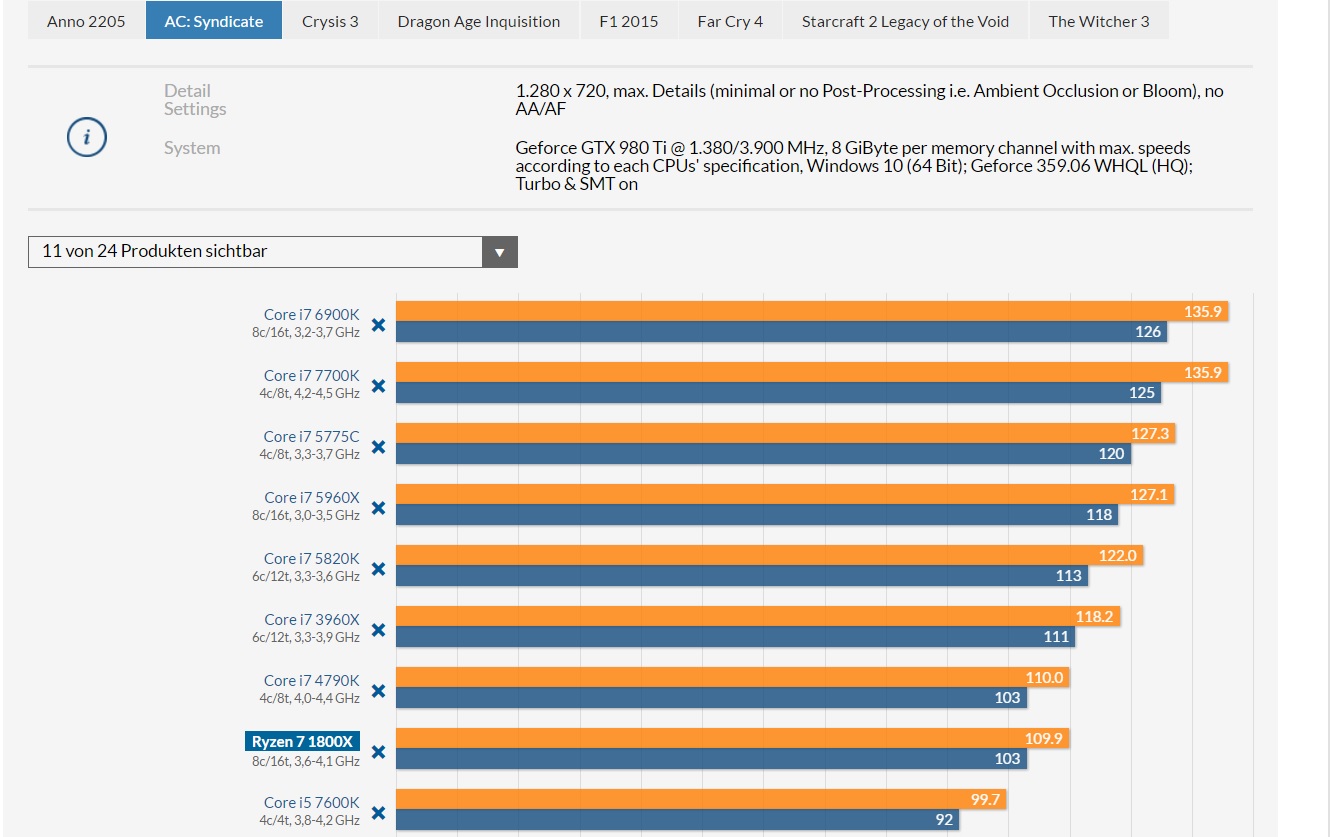The height and width of the screenshot is (837, 1330).
Task: Click the dropdown arrow of product selector
Action: click(500, 252)
